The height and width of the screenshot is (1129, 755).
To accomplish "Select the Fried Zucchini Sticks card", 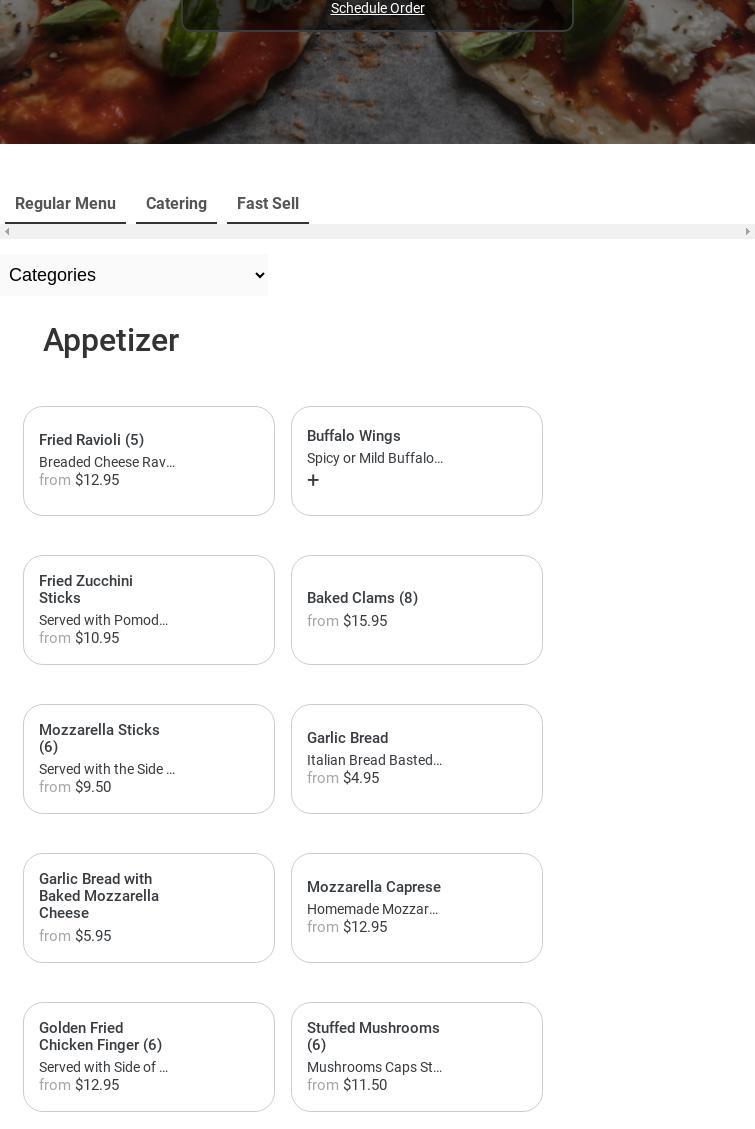I will [x=149, y=610].
